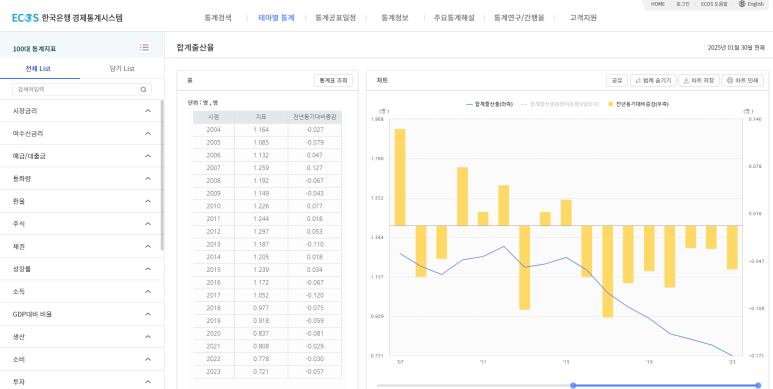This screenshot has height=389, width=773.
Task: Open the 주요통계해설 menu
Action: 454,18
